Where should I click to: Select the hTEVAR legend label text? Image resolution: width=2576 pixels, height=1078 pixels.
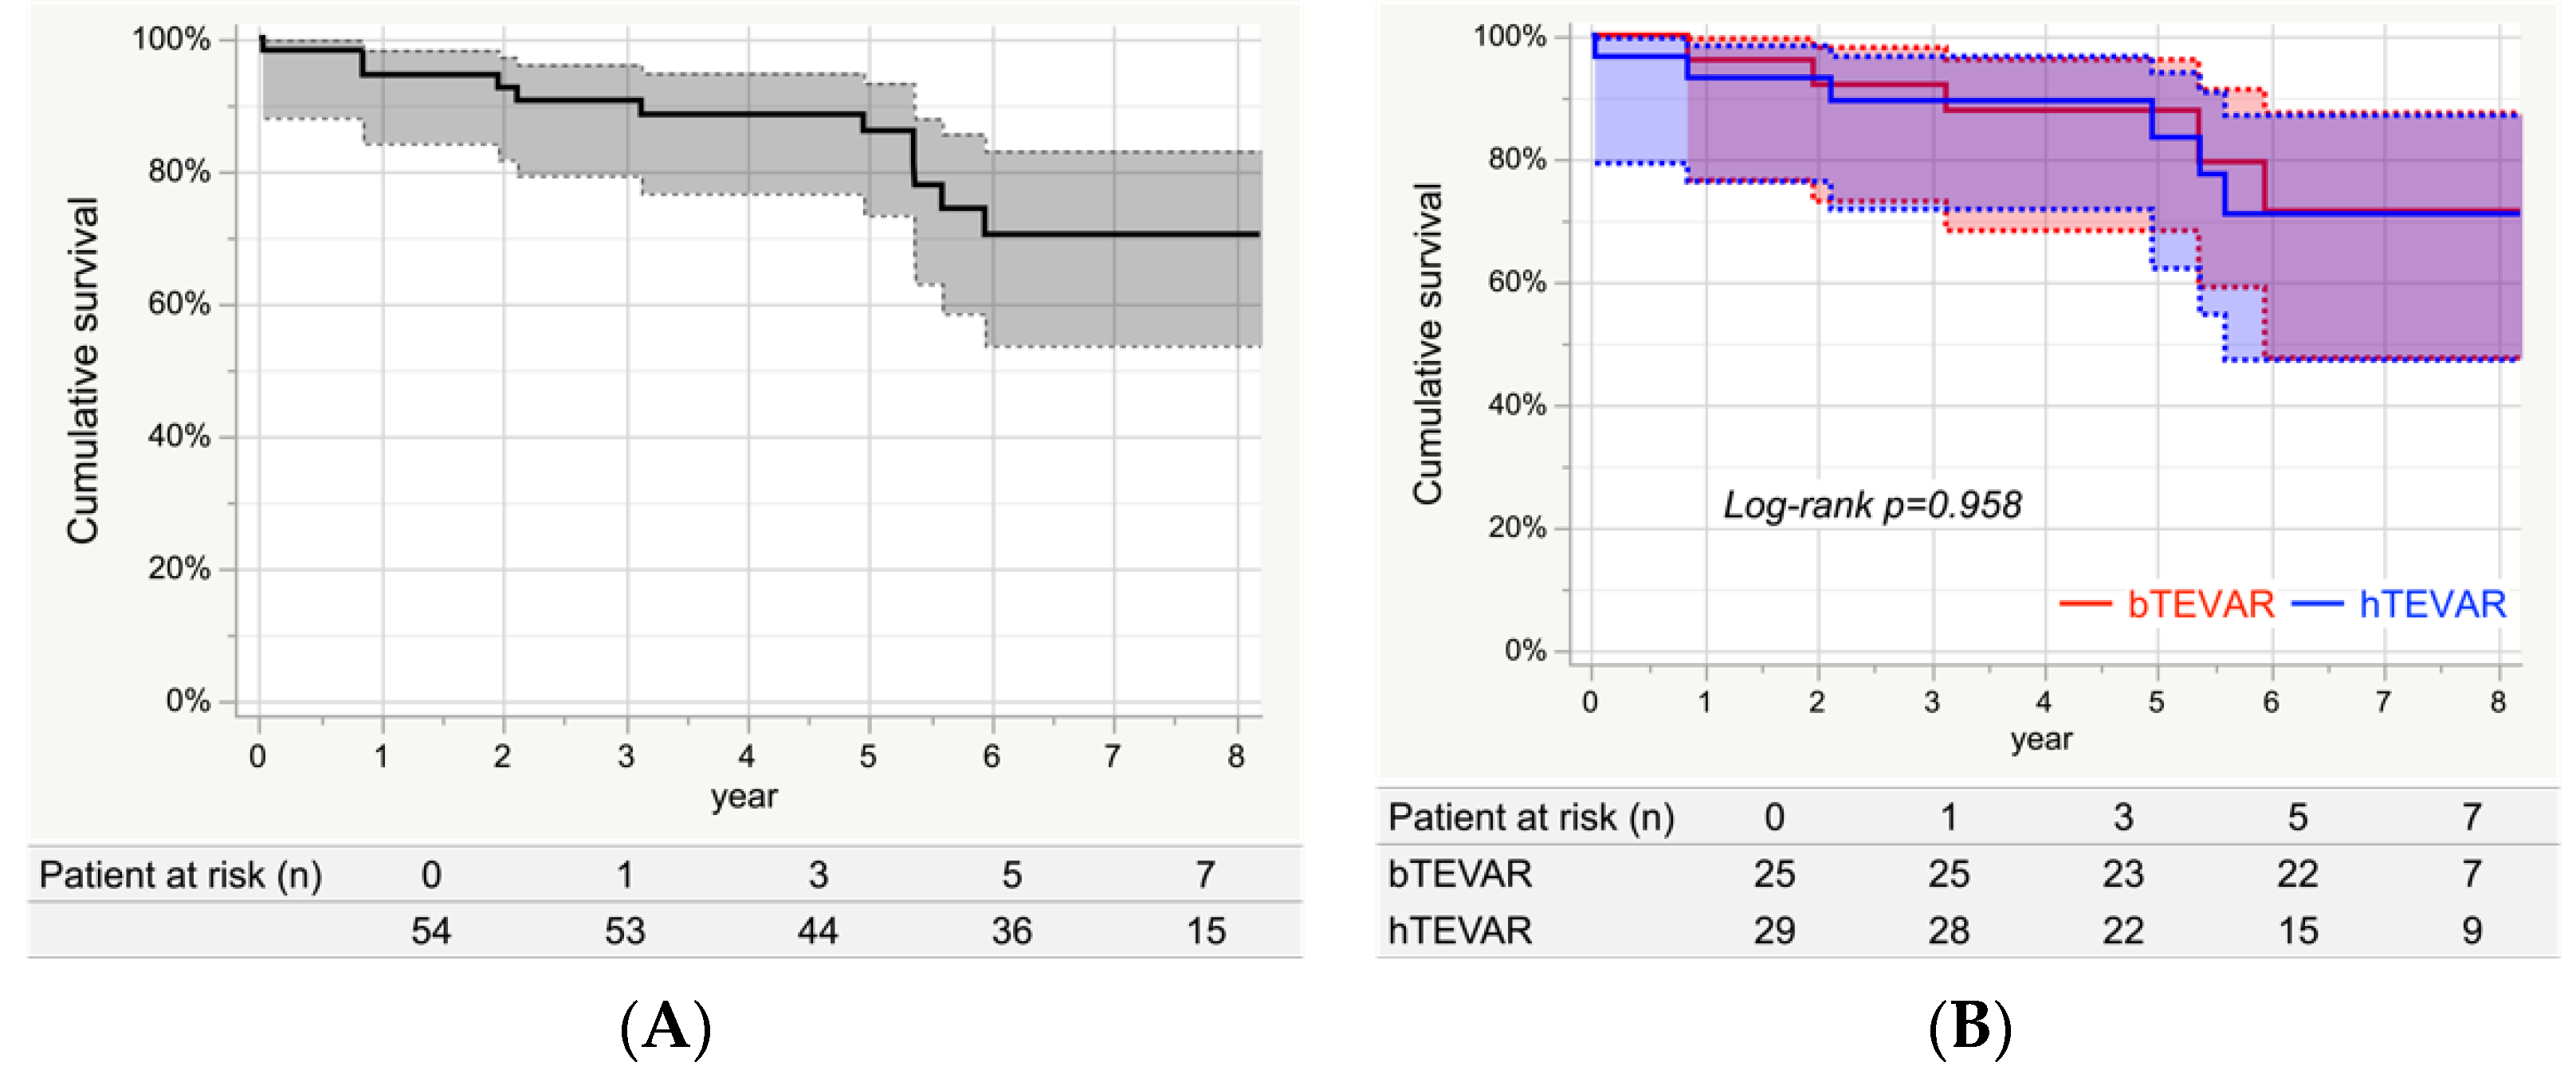point(2432,604)
